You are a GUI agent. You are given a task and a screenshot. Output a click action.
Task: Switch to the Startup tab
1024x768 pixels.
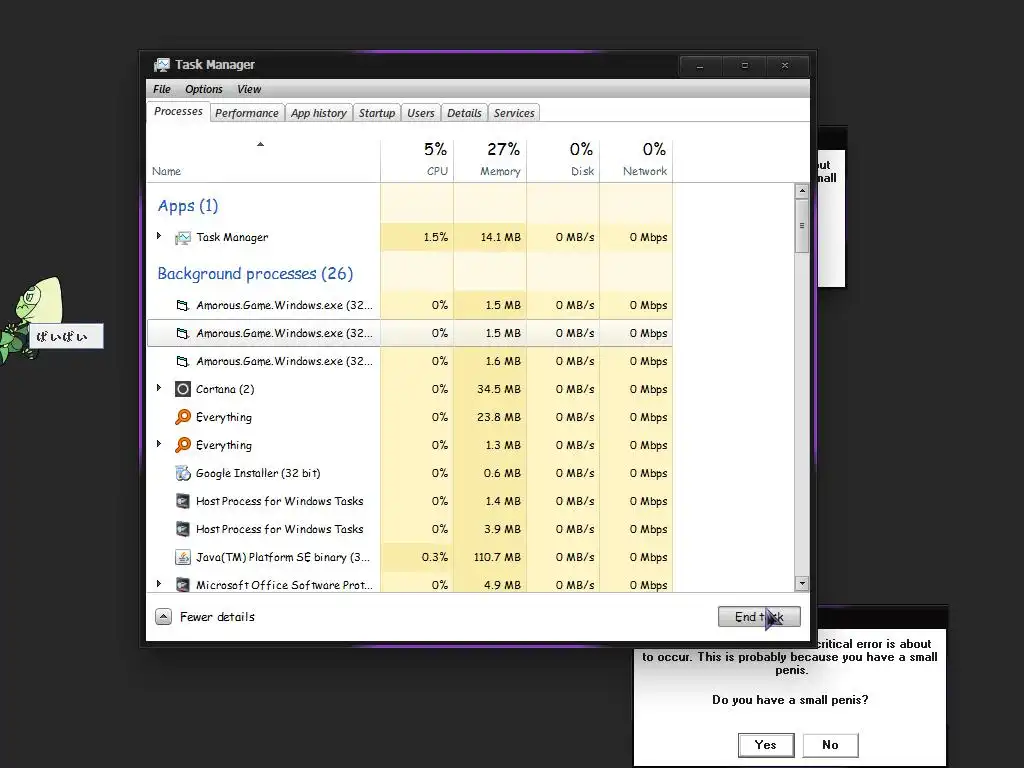tap(377, 113)
